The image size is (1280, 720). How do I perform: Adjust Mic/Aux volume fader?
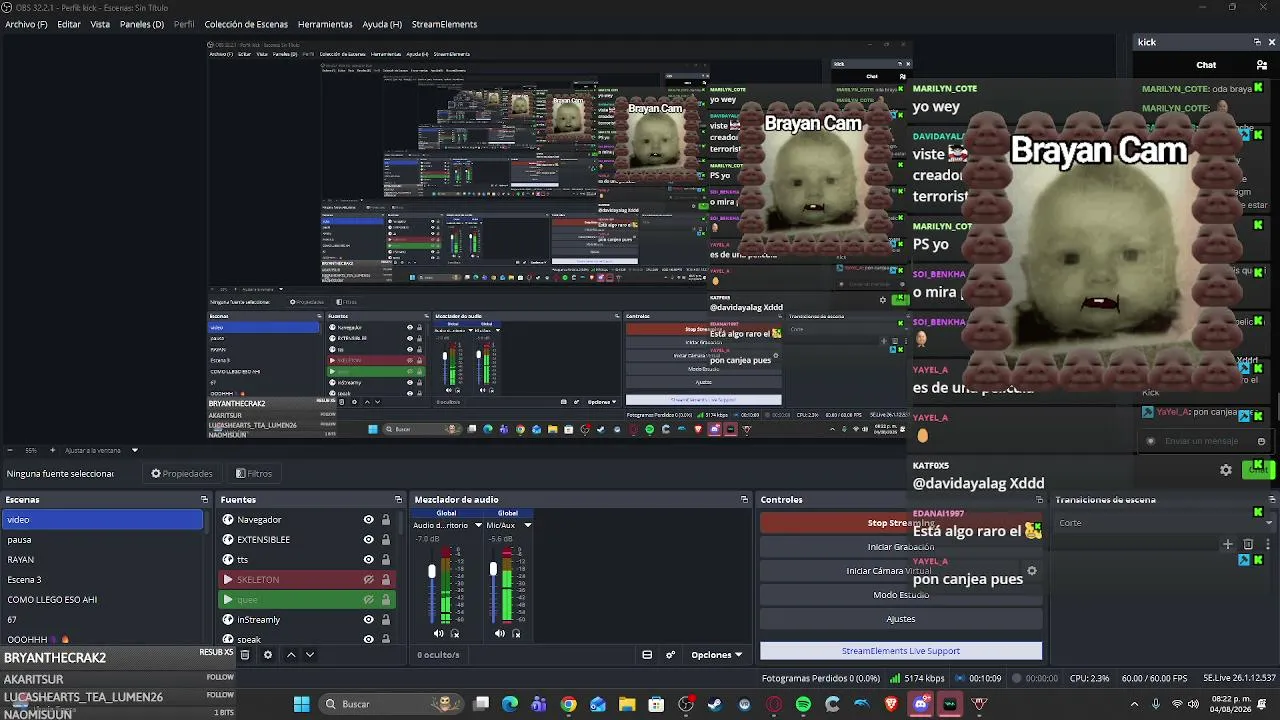coord(493,569)
